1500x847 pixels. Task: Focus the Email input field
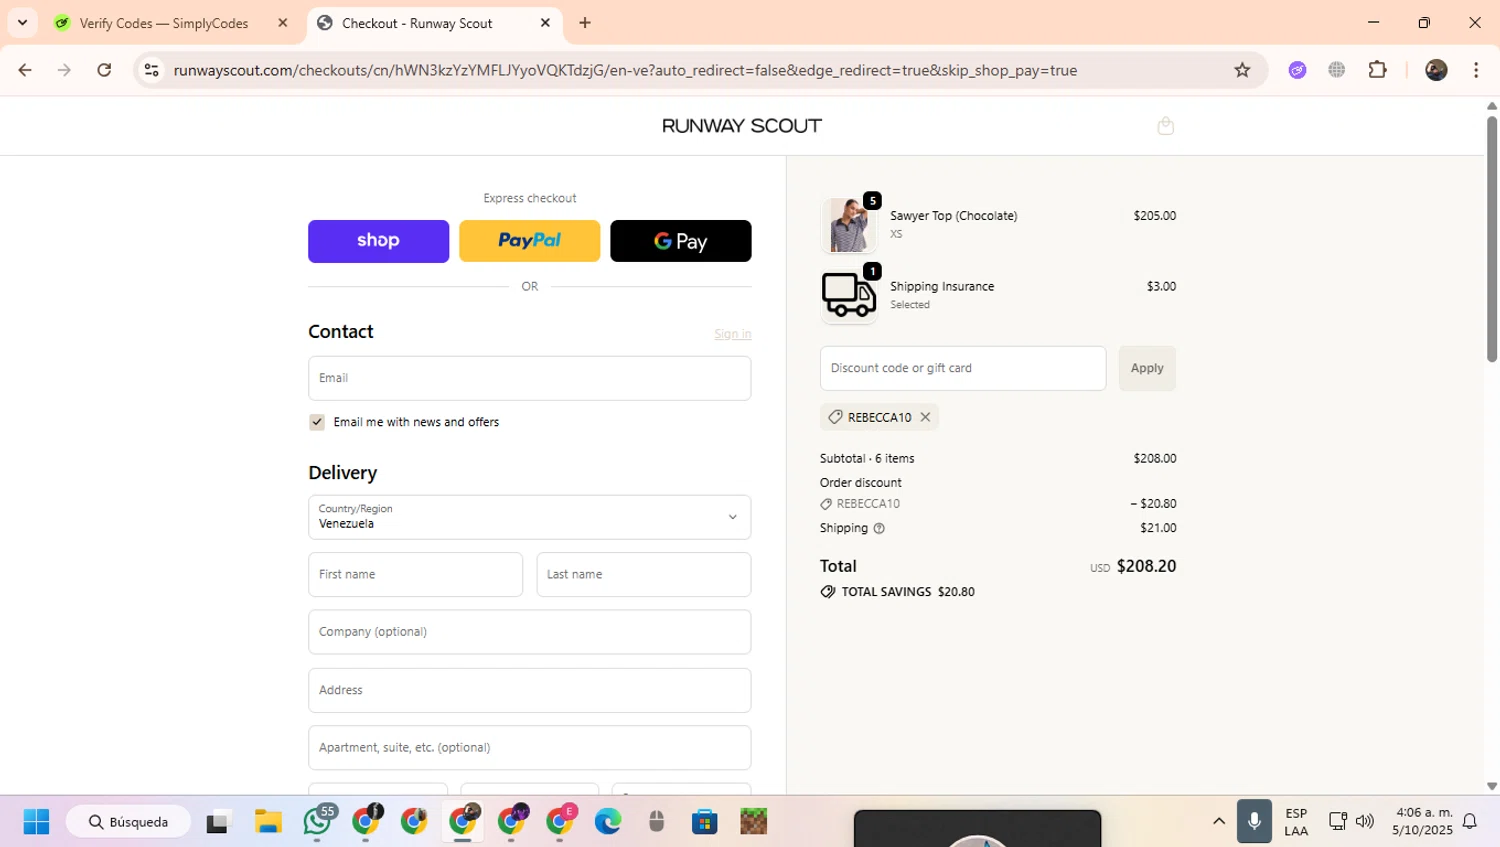click(529, 378)
